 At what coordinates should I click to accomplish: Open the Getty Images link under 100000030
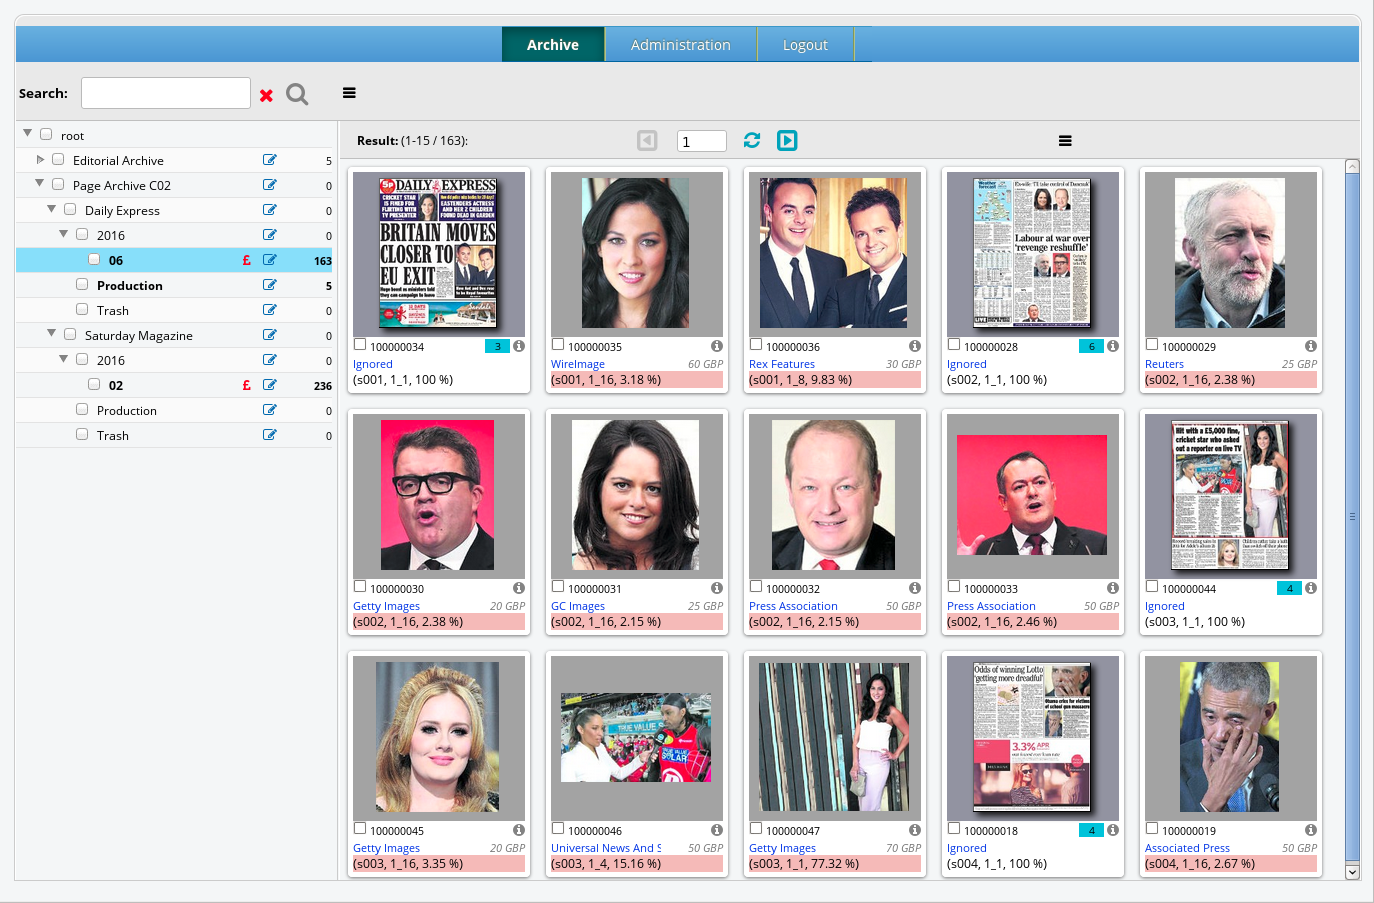pyautogui.click(x=386, y=606)
